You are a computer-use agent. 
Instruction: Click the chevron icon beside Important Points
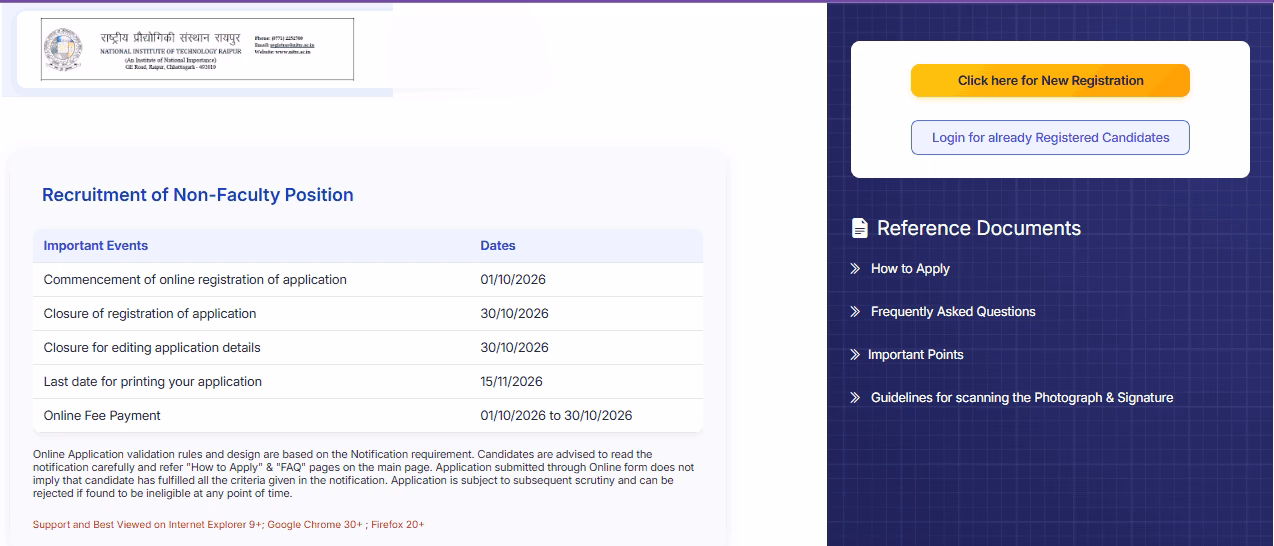(x=855, y=355)
